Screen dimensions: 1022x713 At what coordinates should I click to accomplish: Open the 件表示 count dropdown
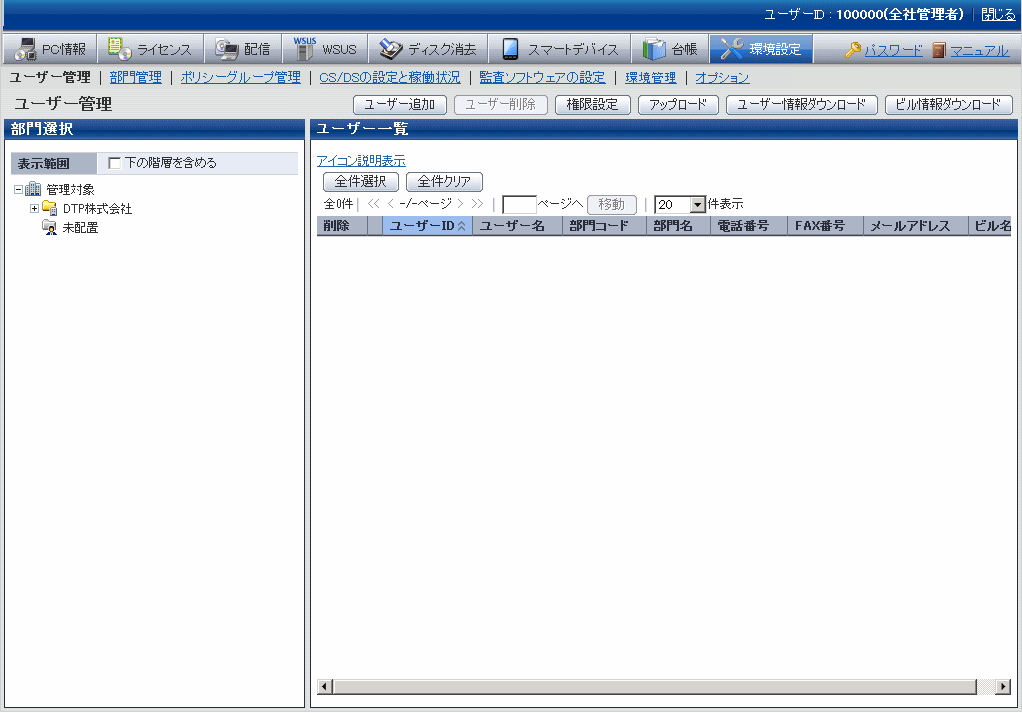click(697, 205)
